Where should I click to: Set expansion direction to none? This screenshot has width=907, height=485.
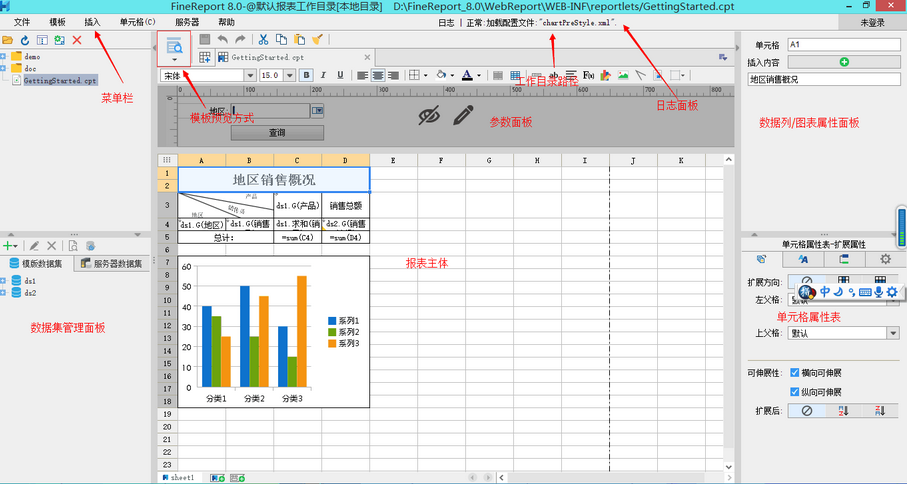click(x=807, y=282)
